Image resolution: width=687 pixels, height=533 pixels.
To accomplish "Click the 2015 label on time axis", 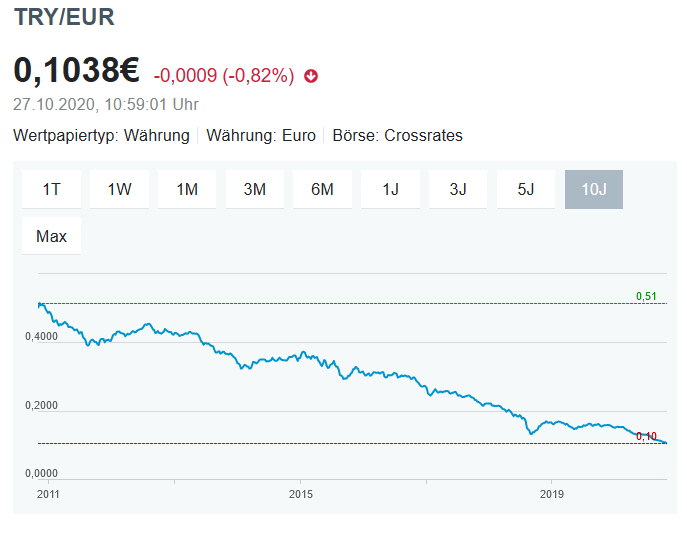I will [x=301, y=494].
